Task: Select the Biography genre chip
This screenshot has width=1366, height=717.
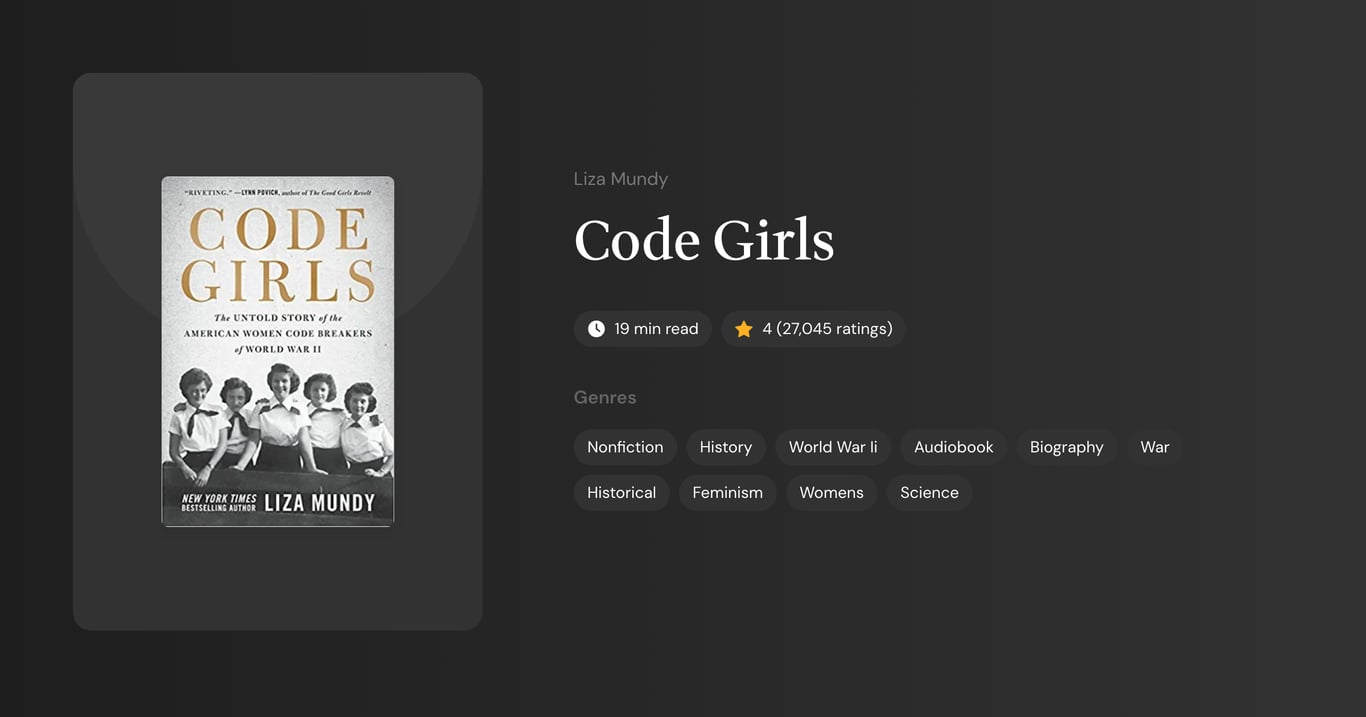Action: click(1066, 447)
